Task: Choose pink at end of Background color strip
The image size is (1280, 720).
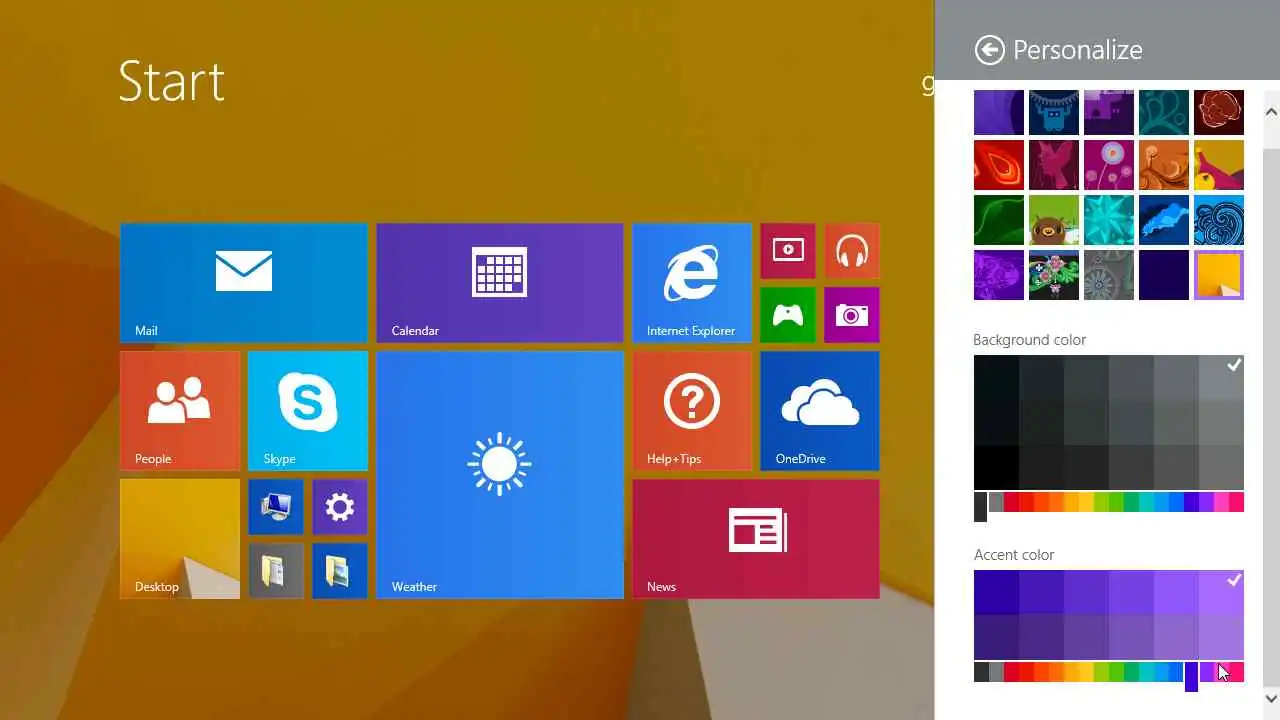Action: (x=1236, y=502)
